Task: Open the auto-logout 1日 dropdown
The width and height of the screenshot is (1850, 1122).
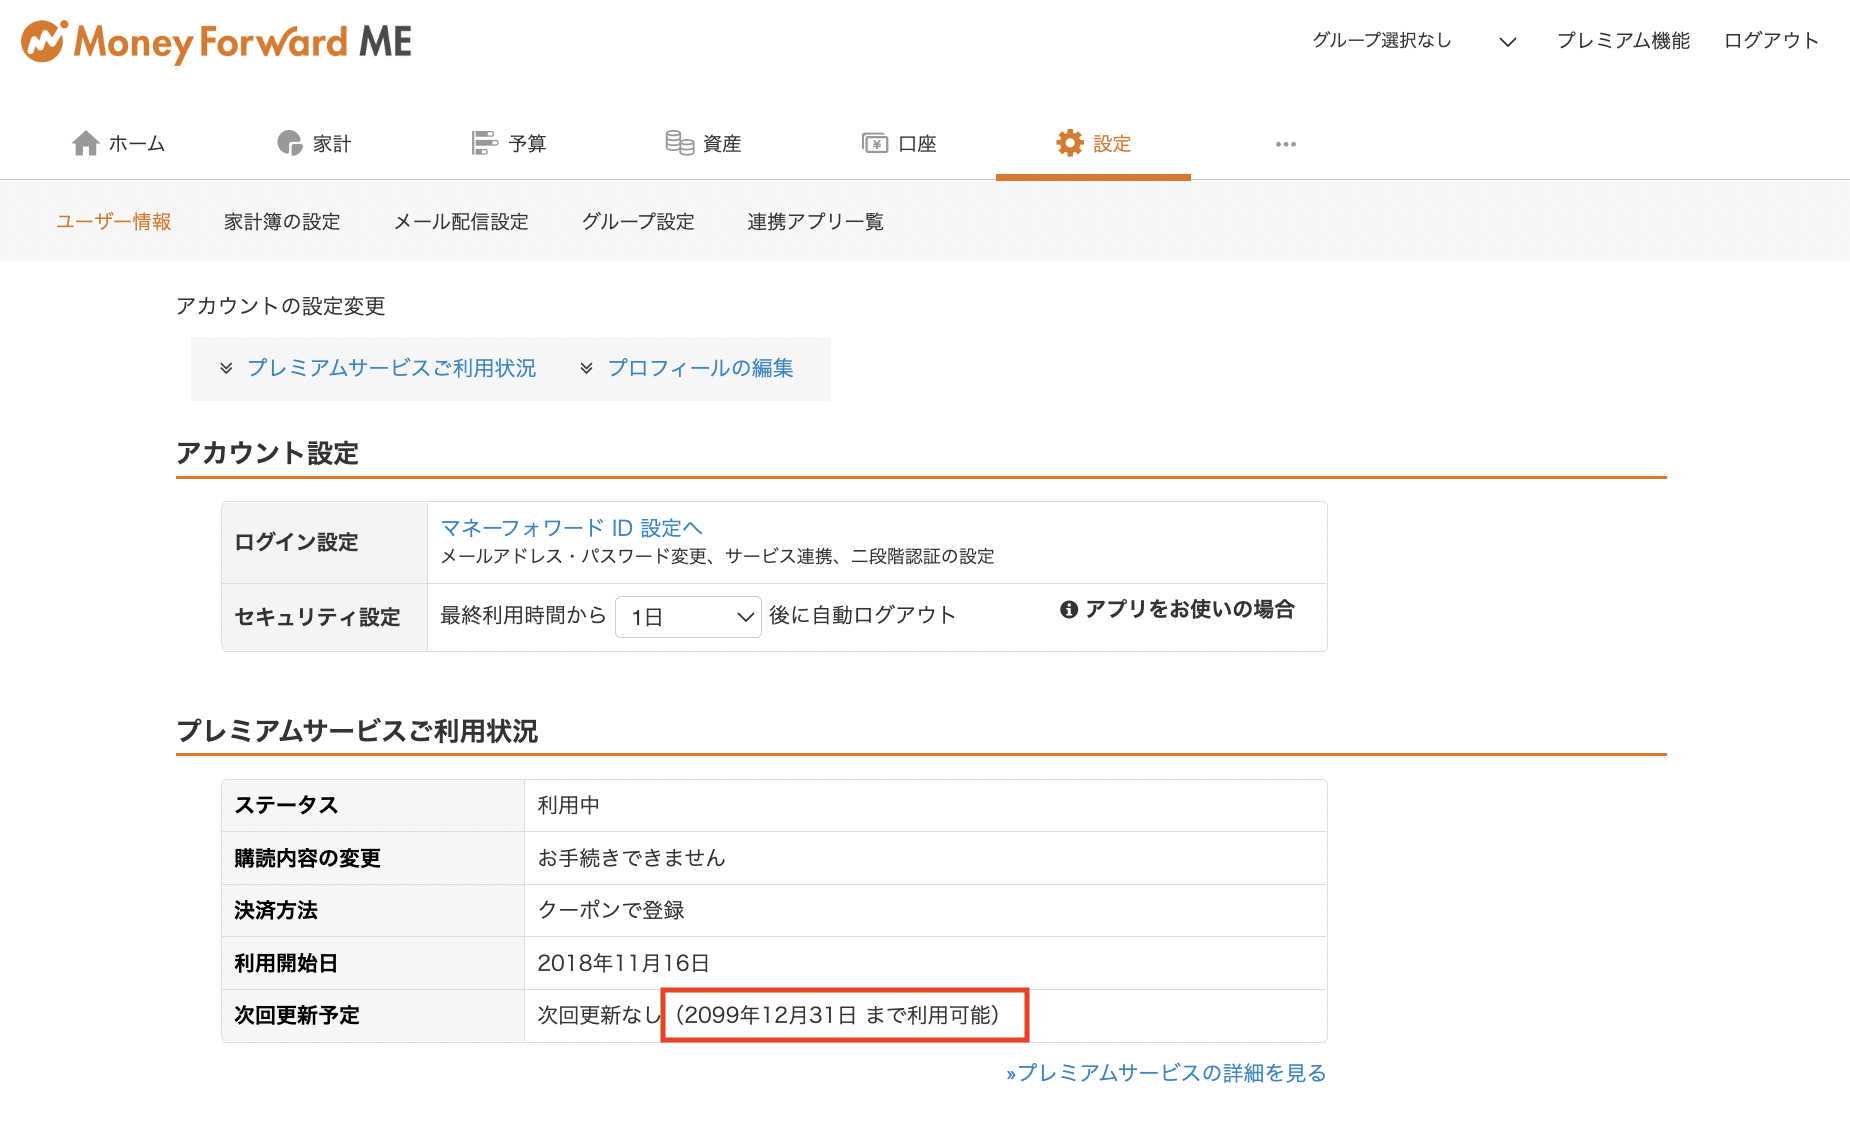Action: pyautogui.click(x=688, y=617)
